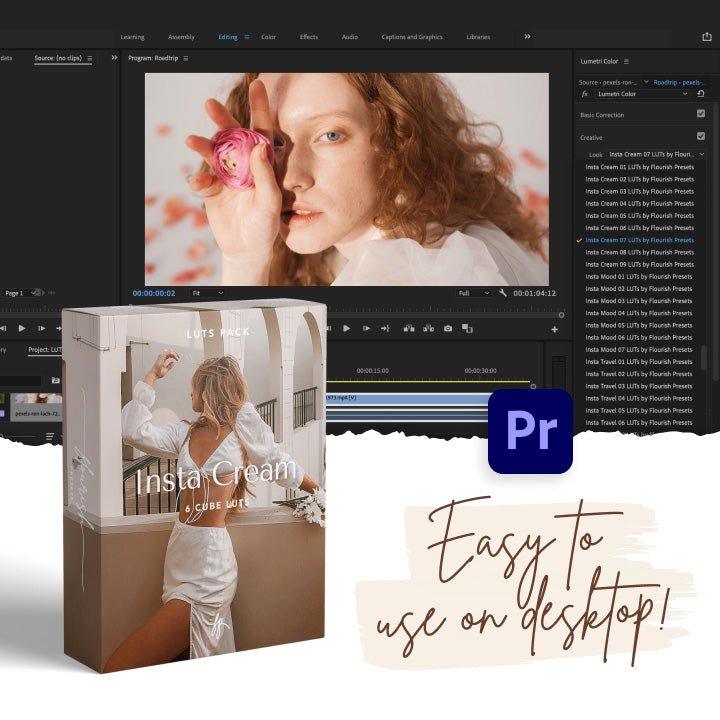720x720 pixels.
Task: Select checked Insta Cream 07 LUT entry
Action: (639, 240)
